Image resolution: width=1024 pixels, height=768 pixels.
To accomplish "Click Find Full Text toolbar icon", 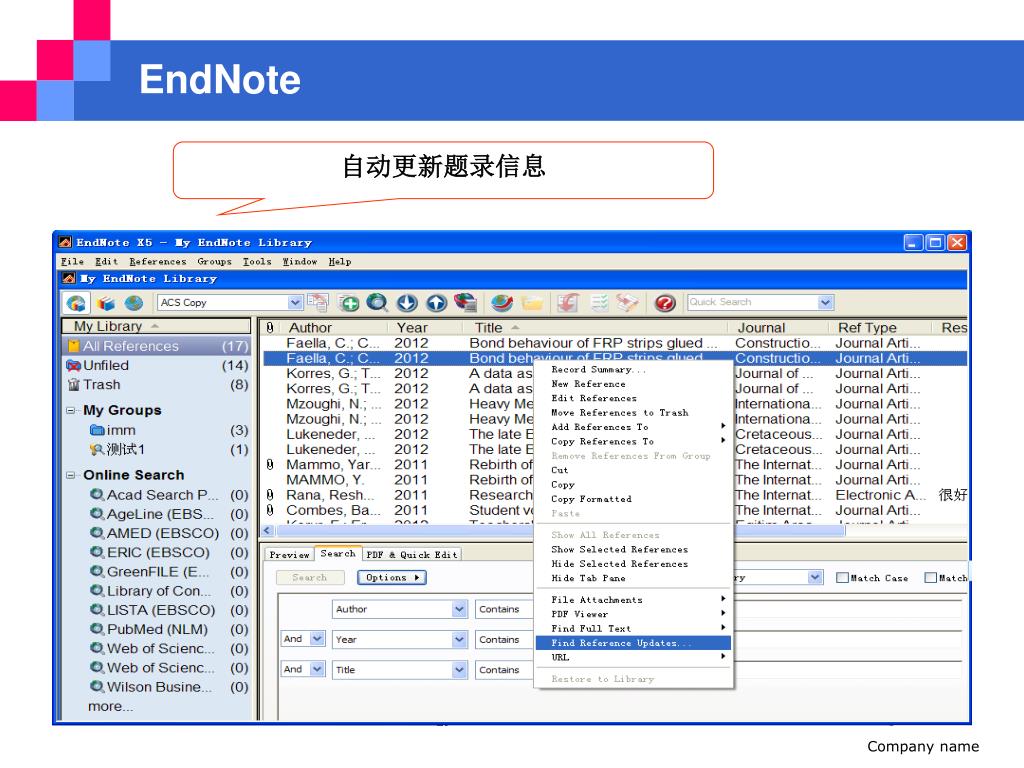I will tap(466, 302).
